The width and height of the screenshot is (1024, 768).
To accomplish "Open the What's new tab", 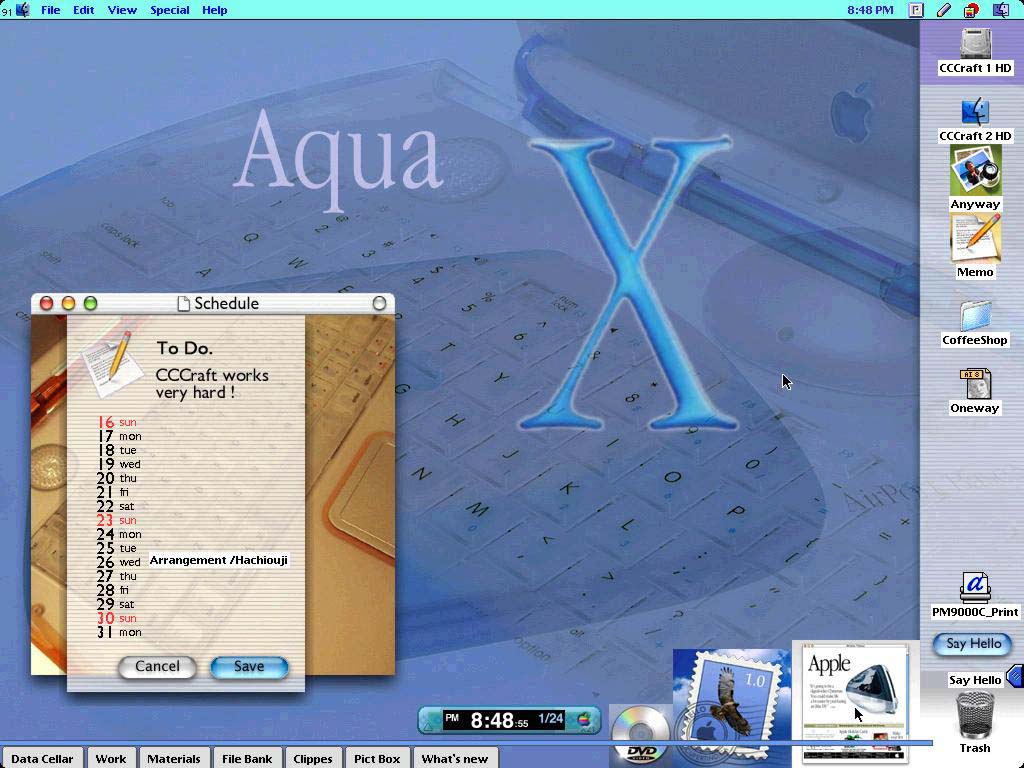I will coord(455,758).
